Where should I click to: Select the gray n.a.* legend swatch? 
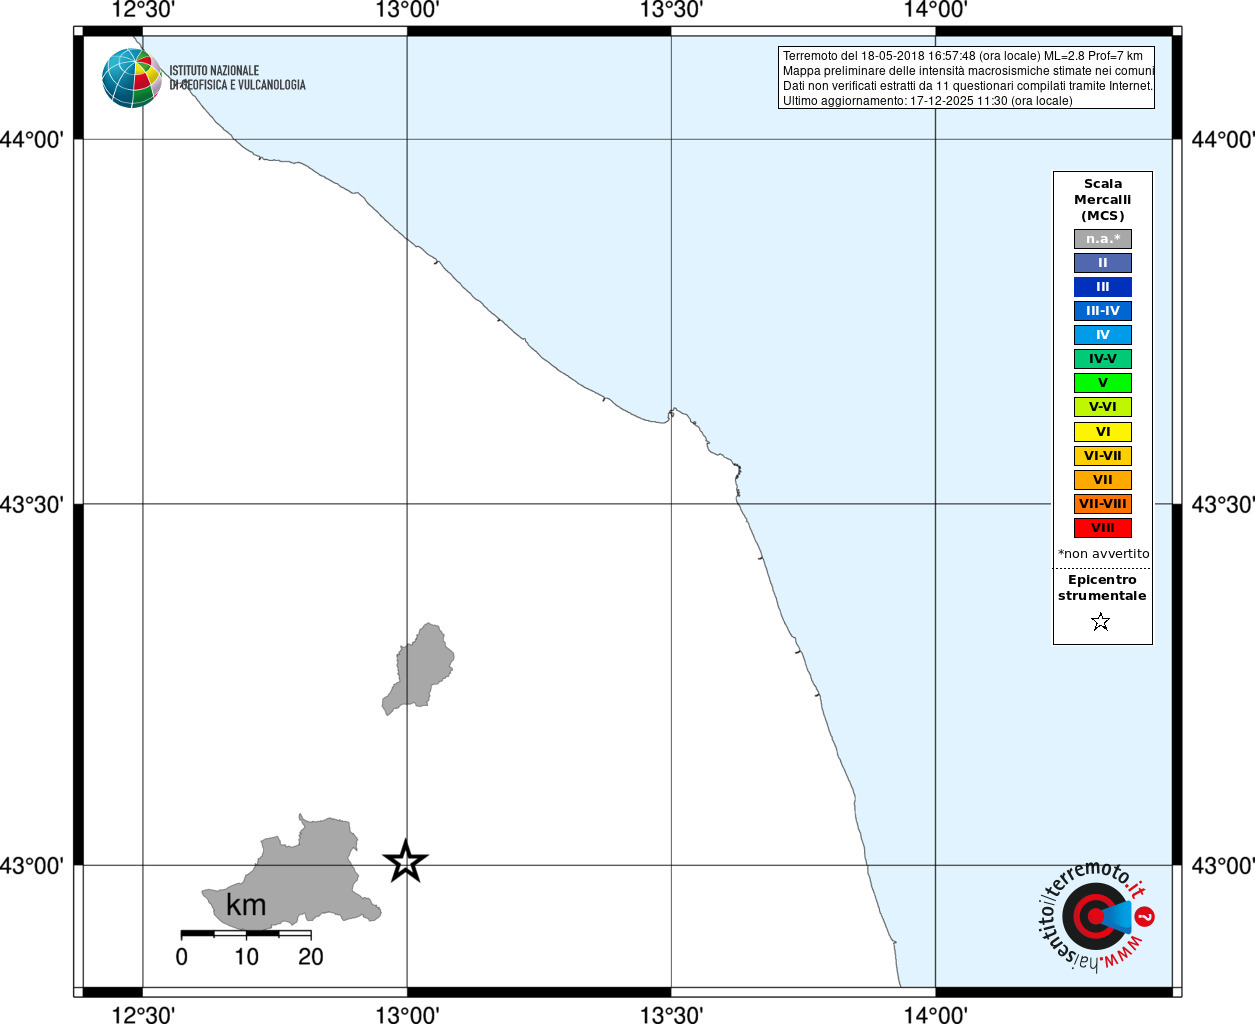click(1102, 239)
